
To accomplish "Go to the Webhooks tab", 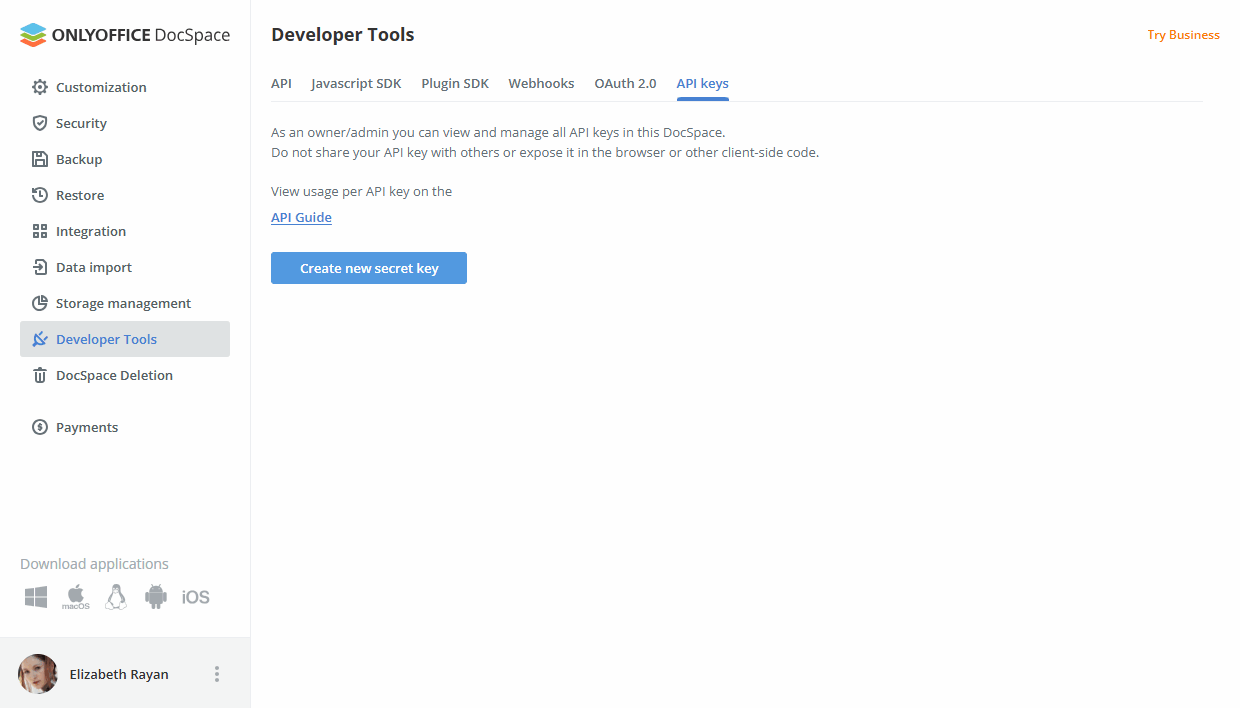I will click(x=541, y=83).
